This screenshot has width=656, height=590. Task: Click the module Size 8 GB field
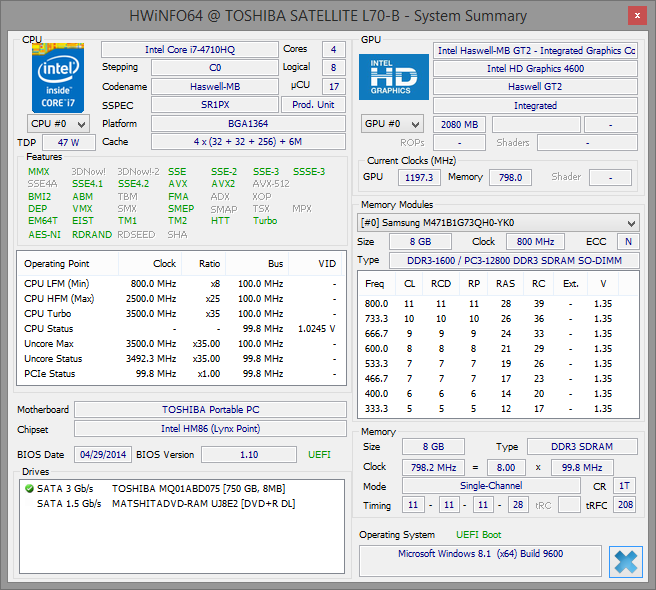[x=420, y=242]
